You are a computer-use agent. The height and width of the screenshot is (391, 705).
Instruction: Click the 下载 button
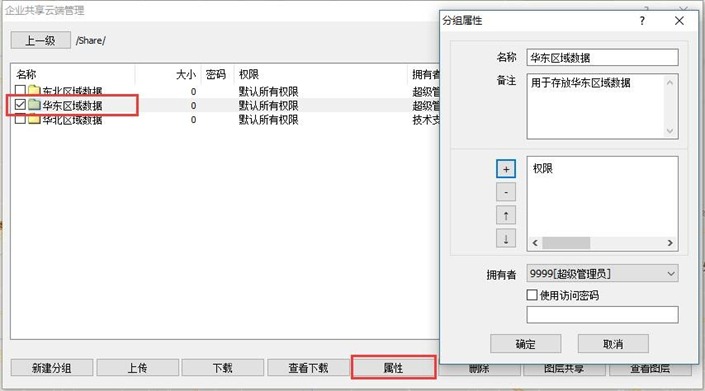click(223, 368)
